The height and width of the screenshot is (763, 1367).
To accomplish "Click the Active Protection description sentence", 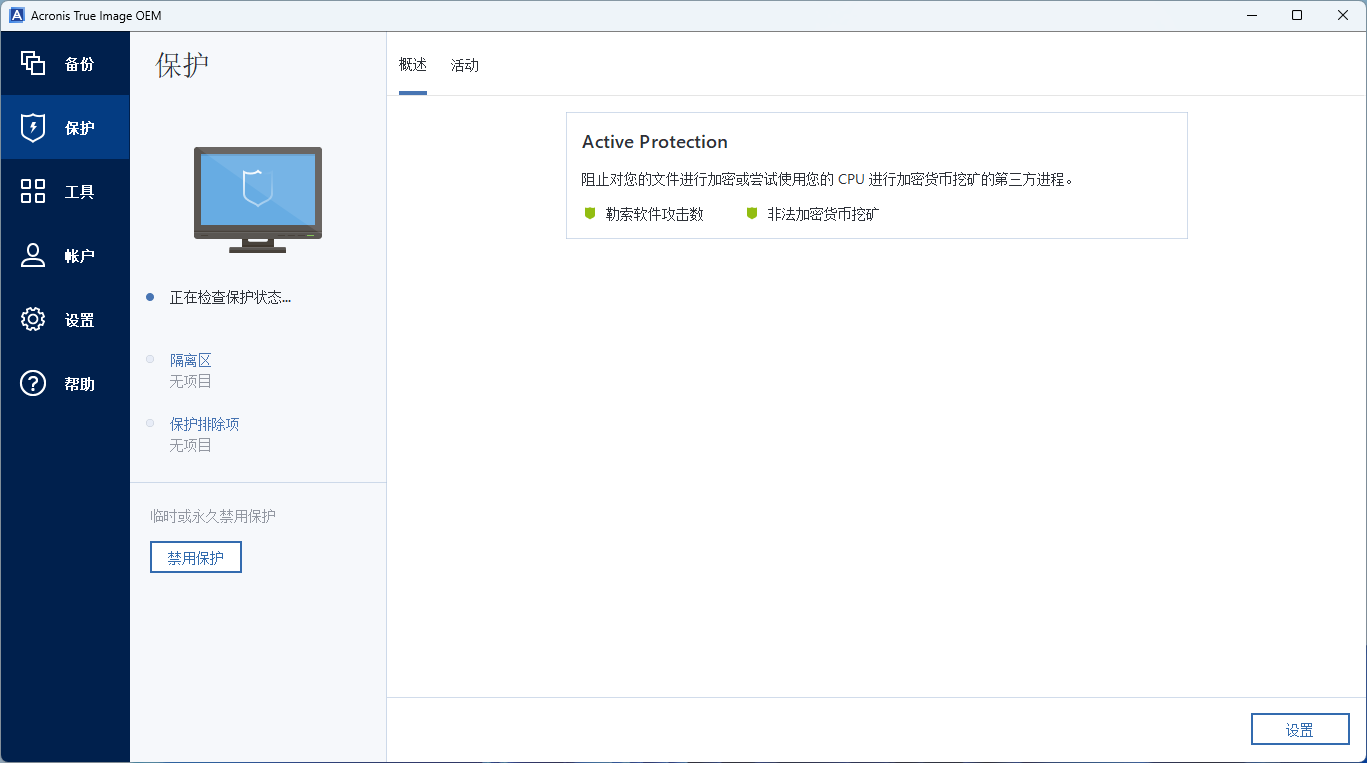I will 827,180.
